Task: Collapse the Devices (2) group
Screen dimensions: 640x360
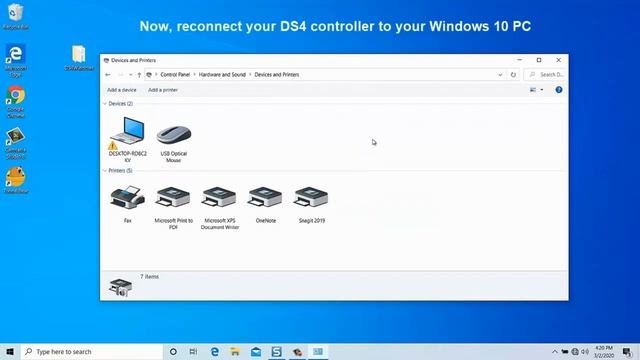Action: click(x=105, y=104)
